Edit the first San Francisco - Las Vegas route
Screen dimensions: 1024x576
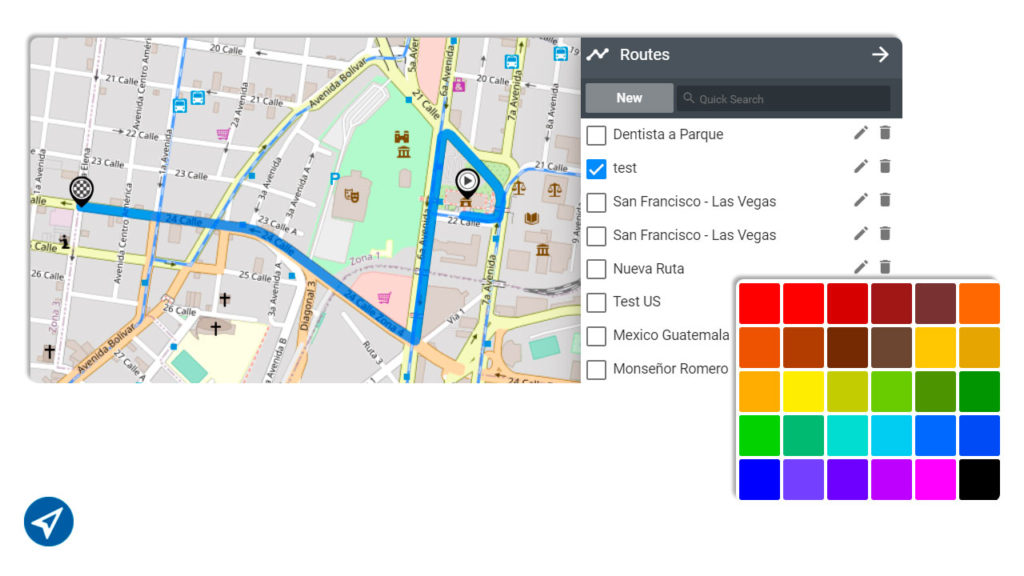861,200
